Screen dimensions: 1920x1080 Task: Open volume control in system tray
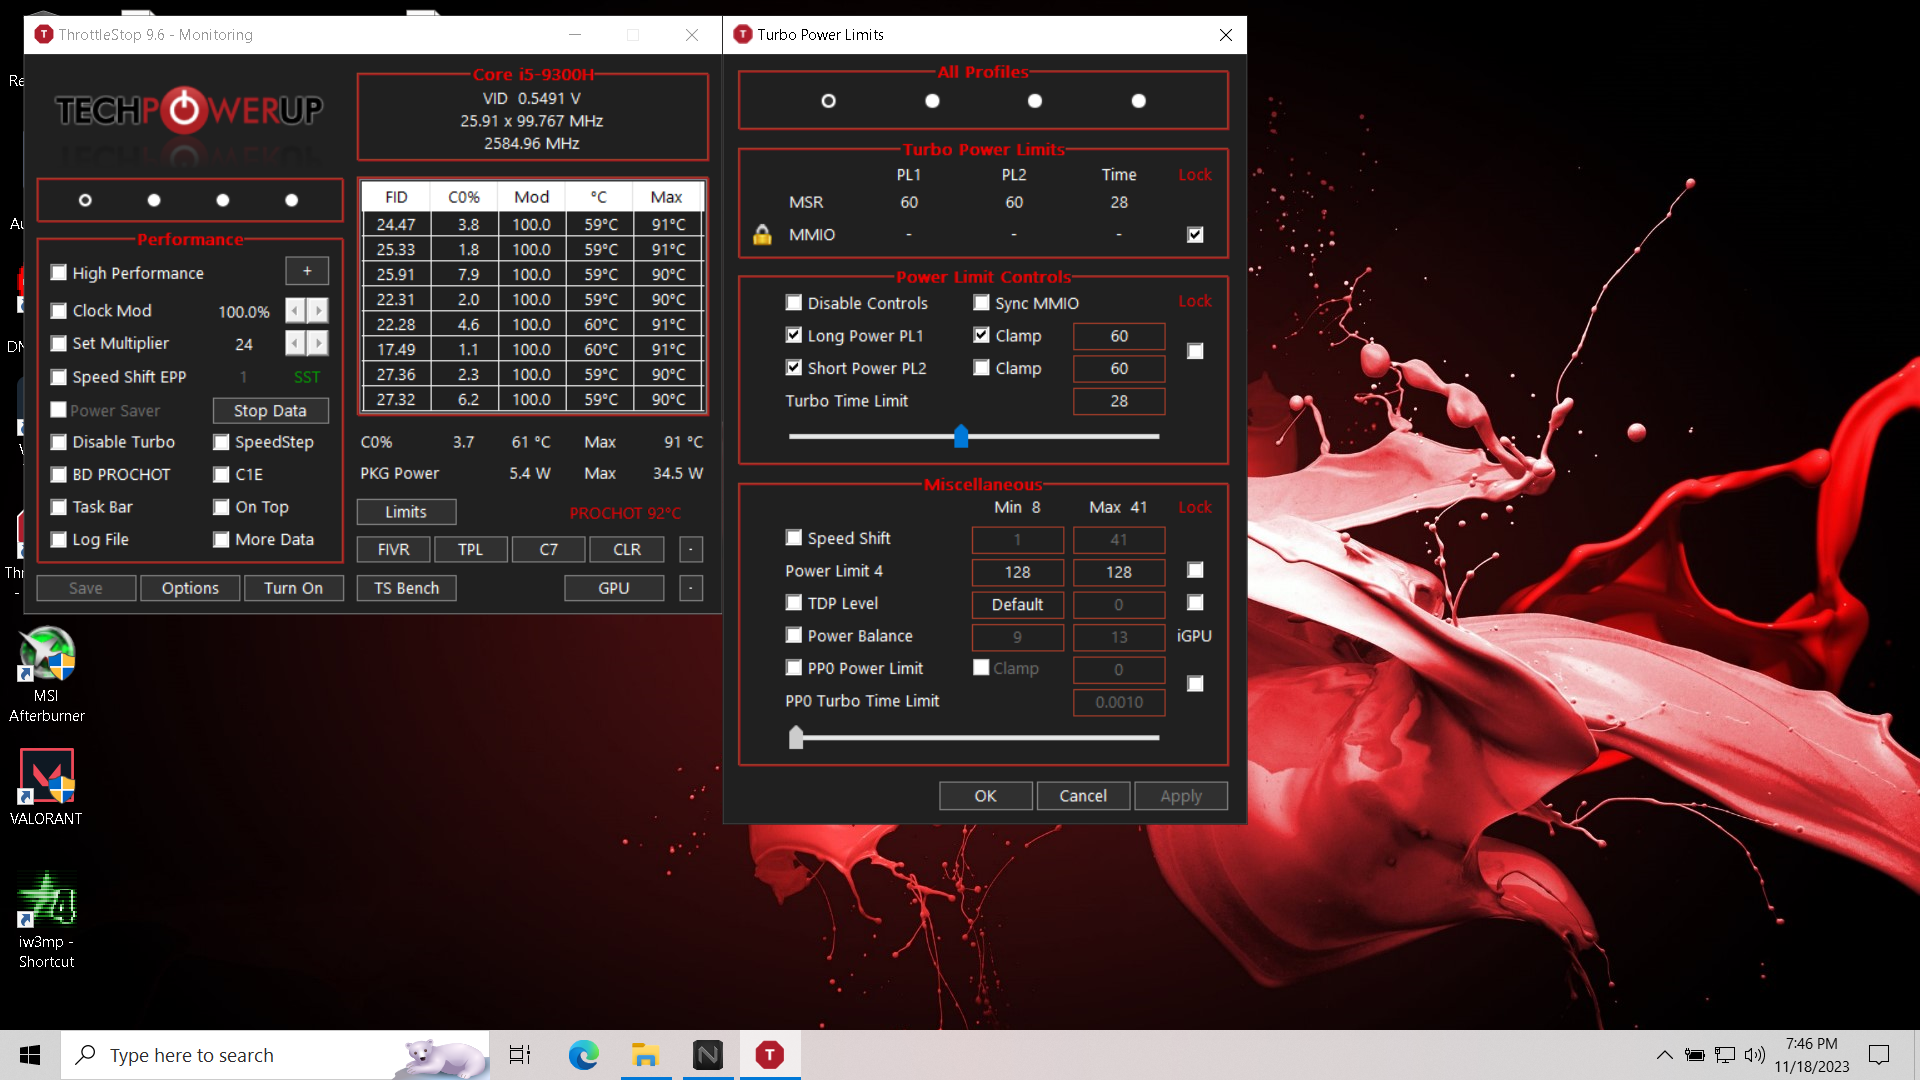click(1755, 1055)
